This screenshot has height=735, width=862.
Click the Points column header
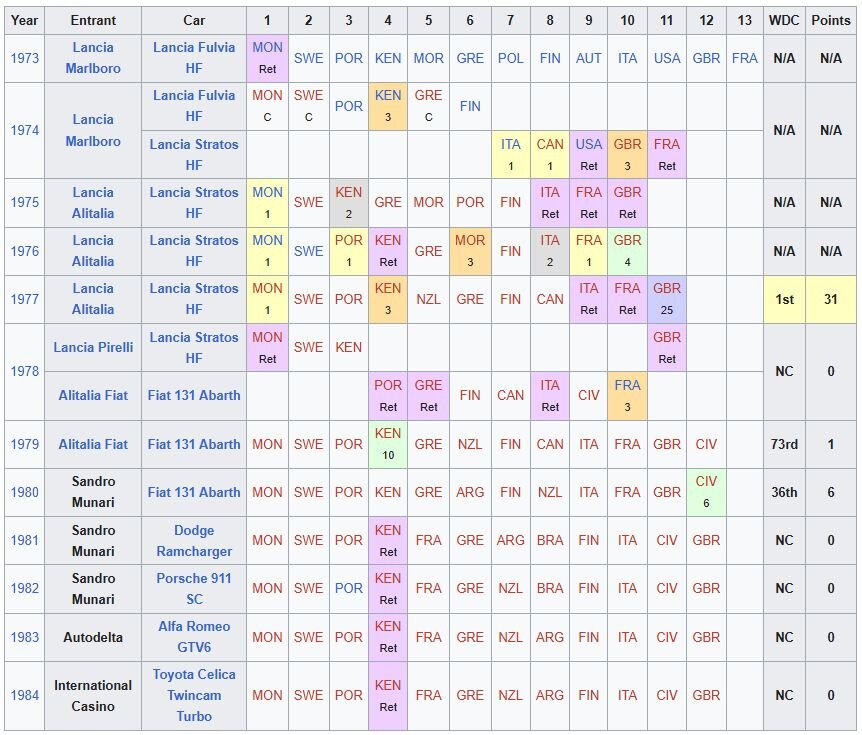830,20
